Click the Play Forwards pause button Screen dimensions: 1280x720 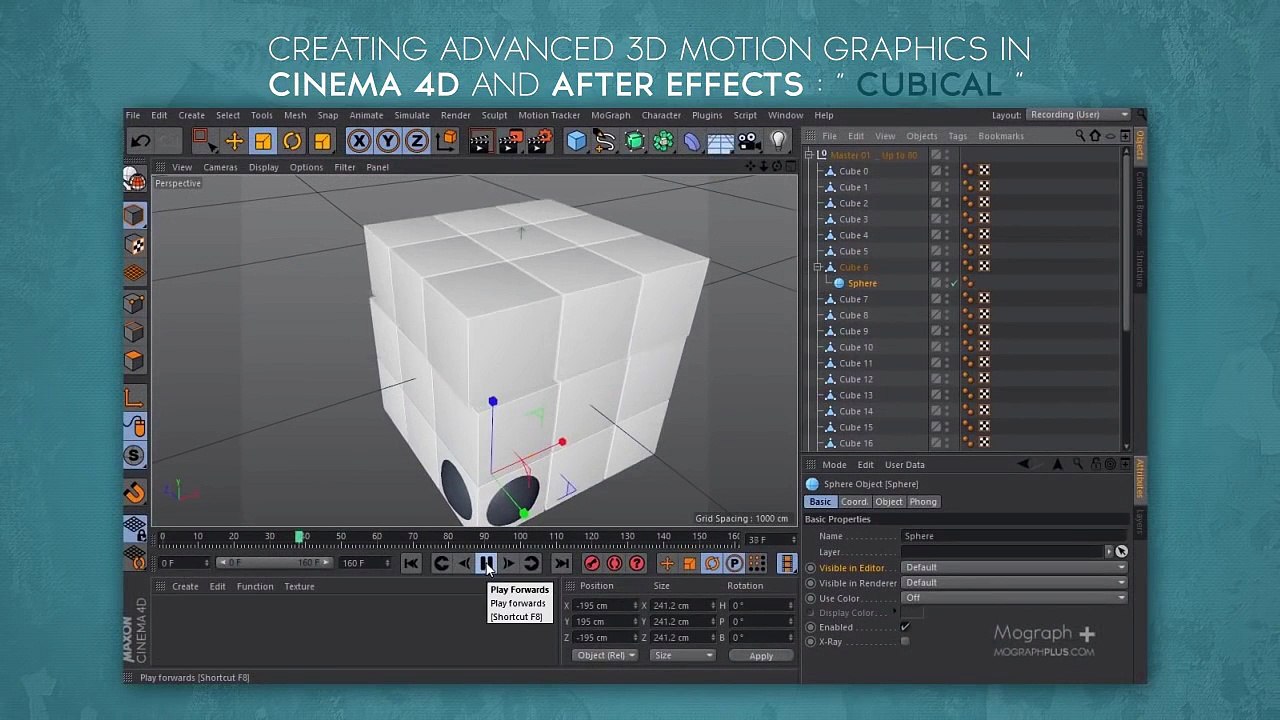[486, 564]
